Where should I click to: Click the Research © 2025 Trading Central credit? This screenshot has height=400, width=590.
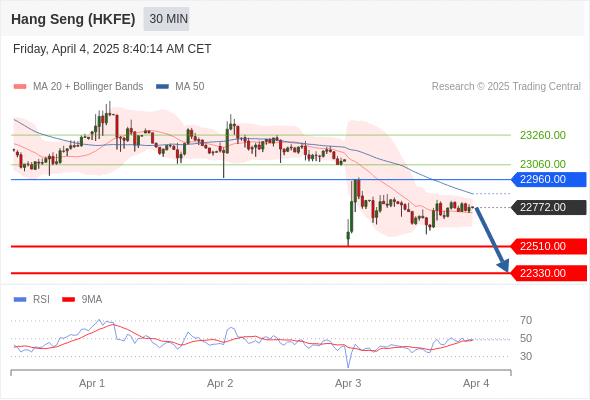point(506,87)
